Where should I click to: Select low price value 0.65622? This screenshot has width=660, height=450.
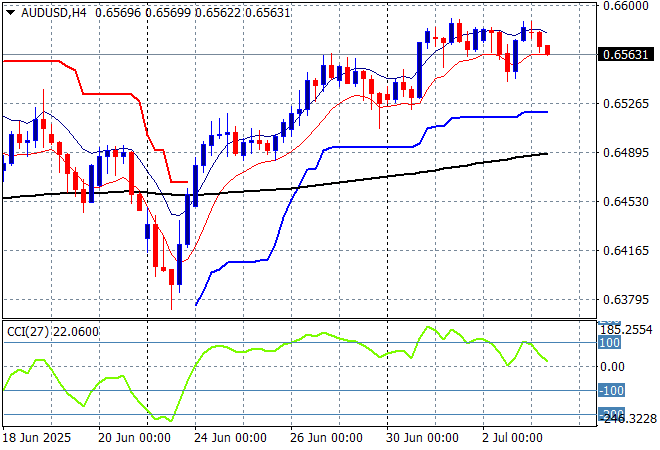(218, 13)
